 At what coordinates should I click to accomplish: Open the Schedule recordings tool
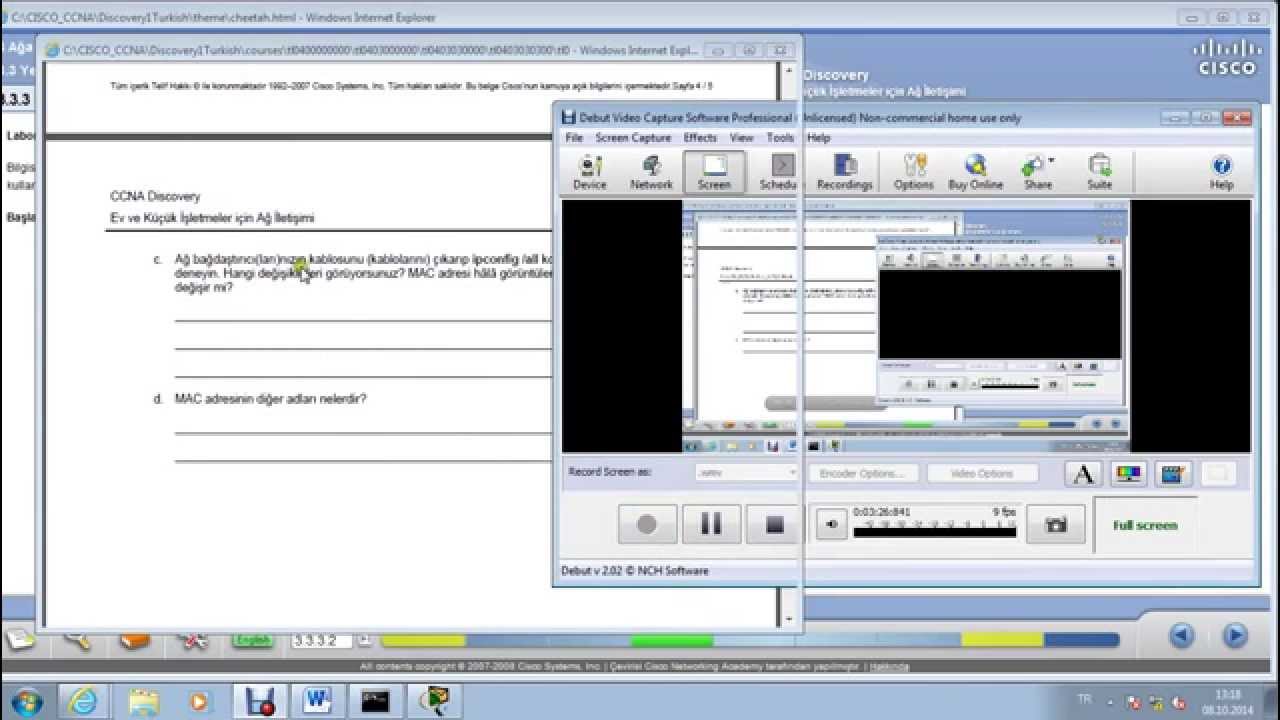click(779, 171)
